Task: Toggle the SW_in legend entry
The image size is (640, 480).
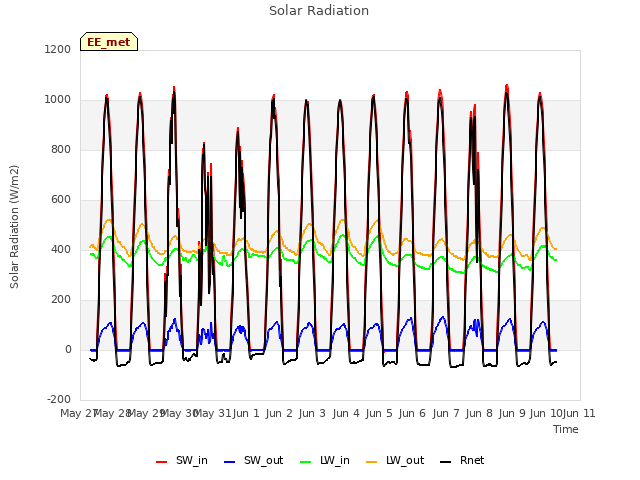Action: 182,460
